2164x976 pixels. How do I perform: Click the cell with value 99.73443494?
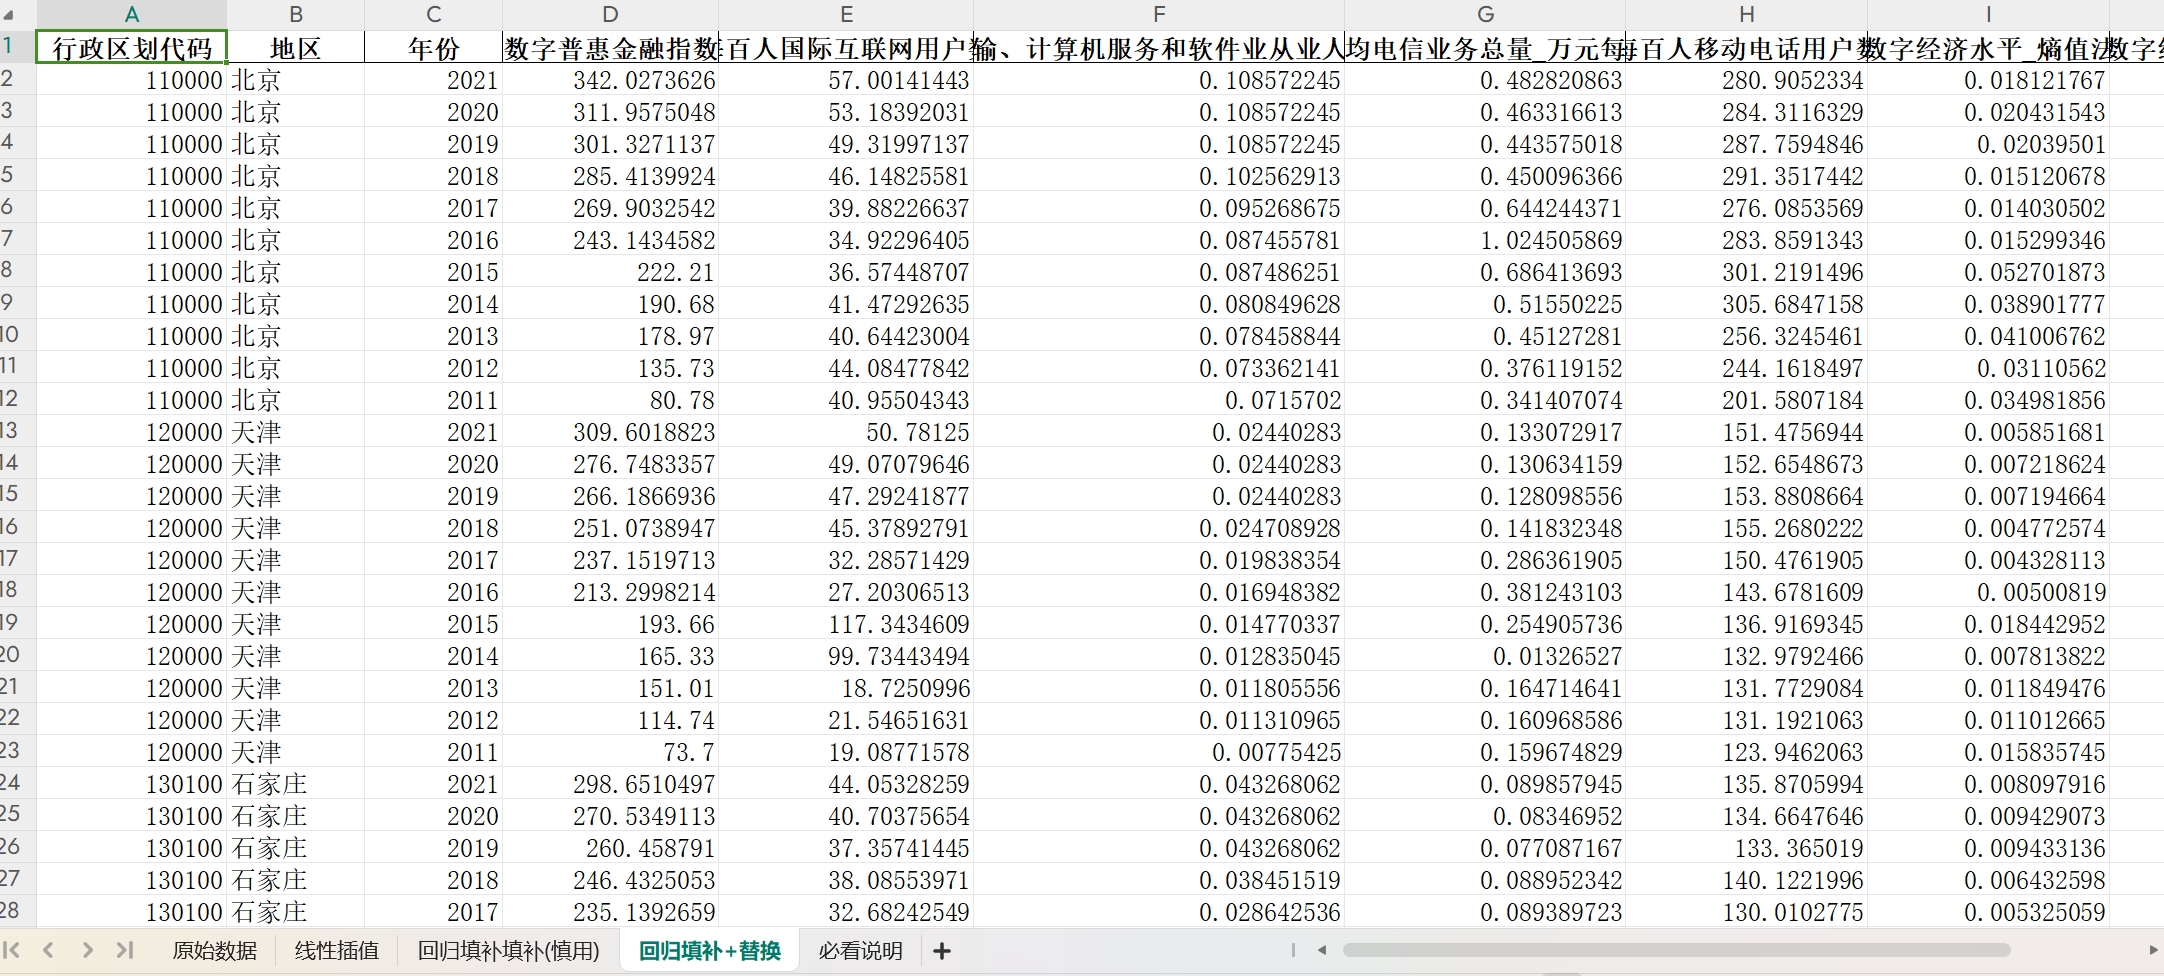(846, 656)
